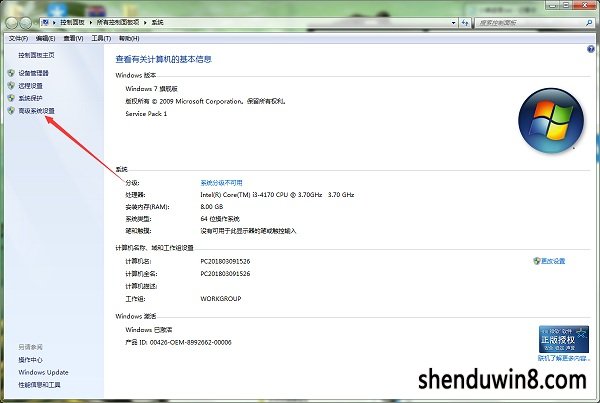
Task: Click the PC201803091526 value next to 计算机全名
Action: [x=225, y=274]
